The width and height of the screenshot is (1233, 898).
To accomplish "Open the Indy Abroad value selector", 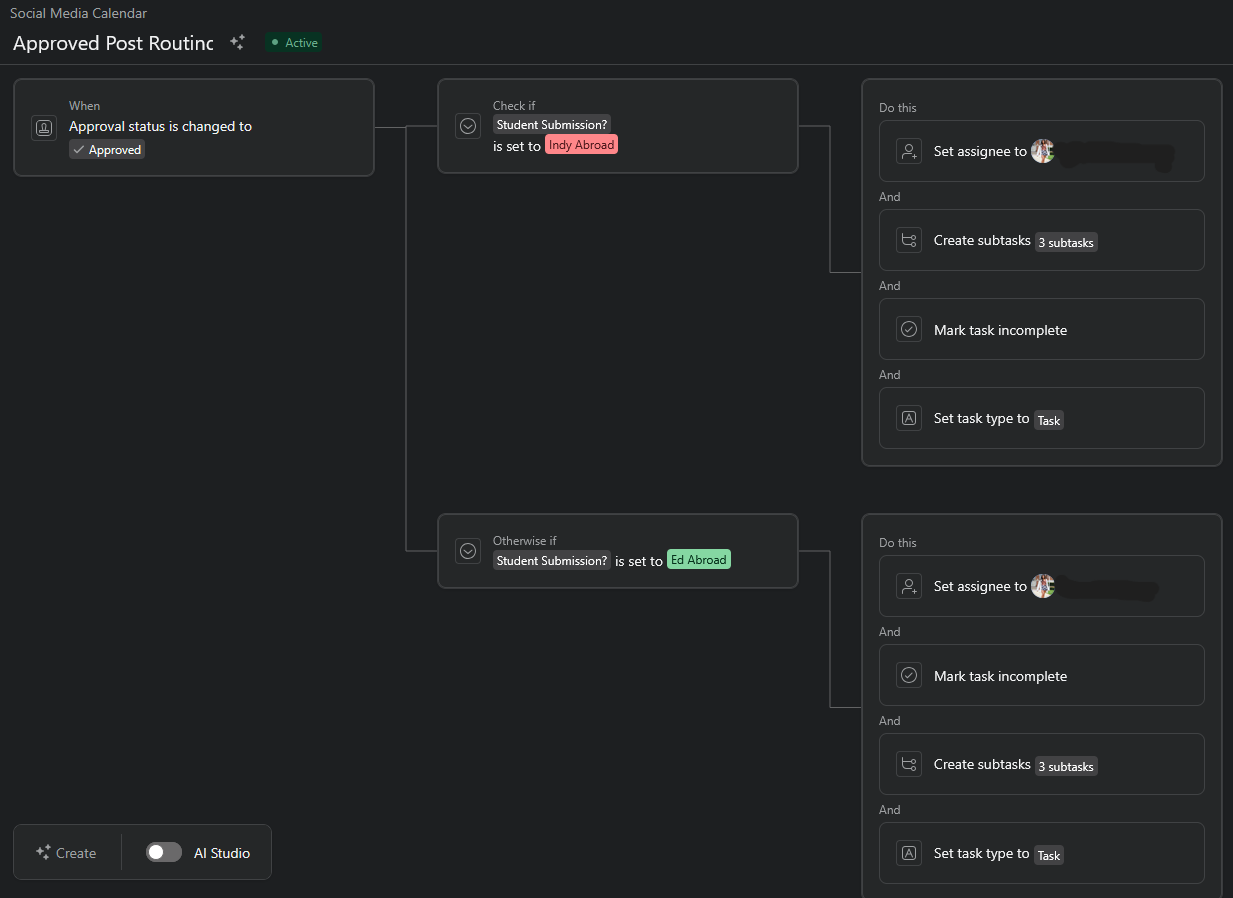I will [x=581, y=144].
